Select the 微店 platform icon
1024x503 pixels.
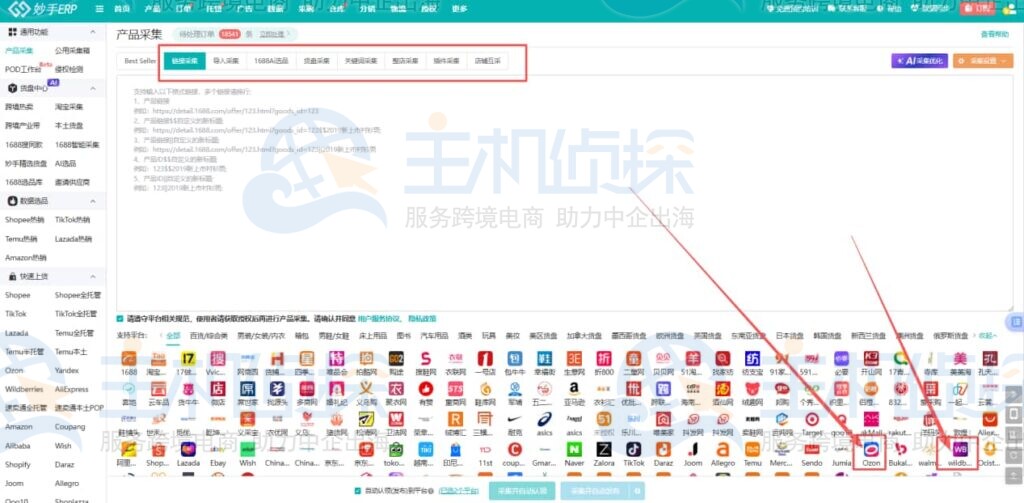217,389
